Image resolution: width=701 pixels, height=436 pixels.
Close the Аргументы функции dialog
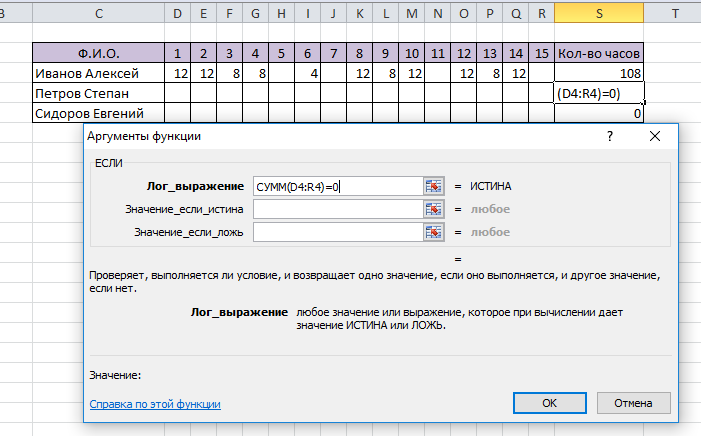click(655, 136)
